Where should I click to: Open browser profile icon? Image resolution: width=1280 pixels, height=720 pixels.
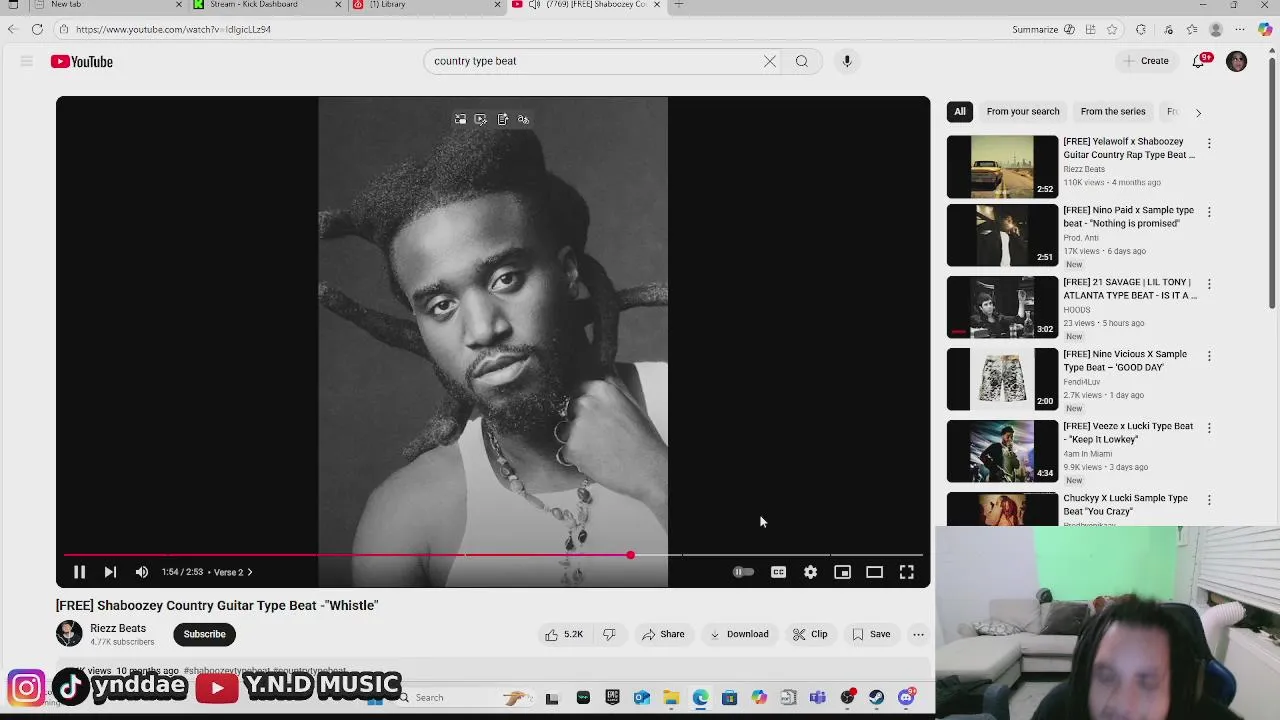(1216, 30)
